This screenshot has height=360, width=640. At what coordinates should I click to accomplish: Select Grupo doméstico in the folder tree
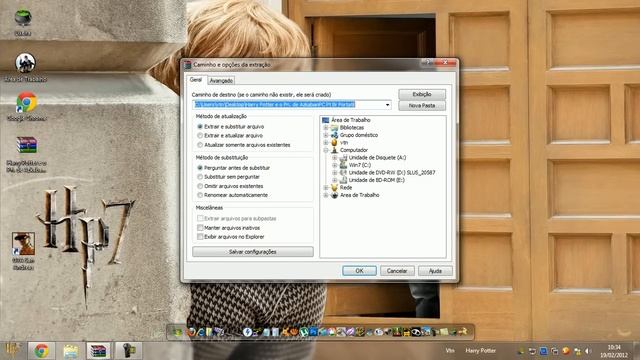(359, 135)
